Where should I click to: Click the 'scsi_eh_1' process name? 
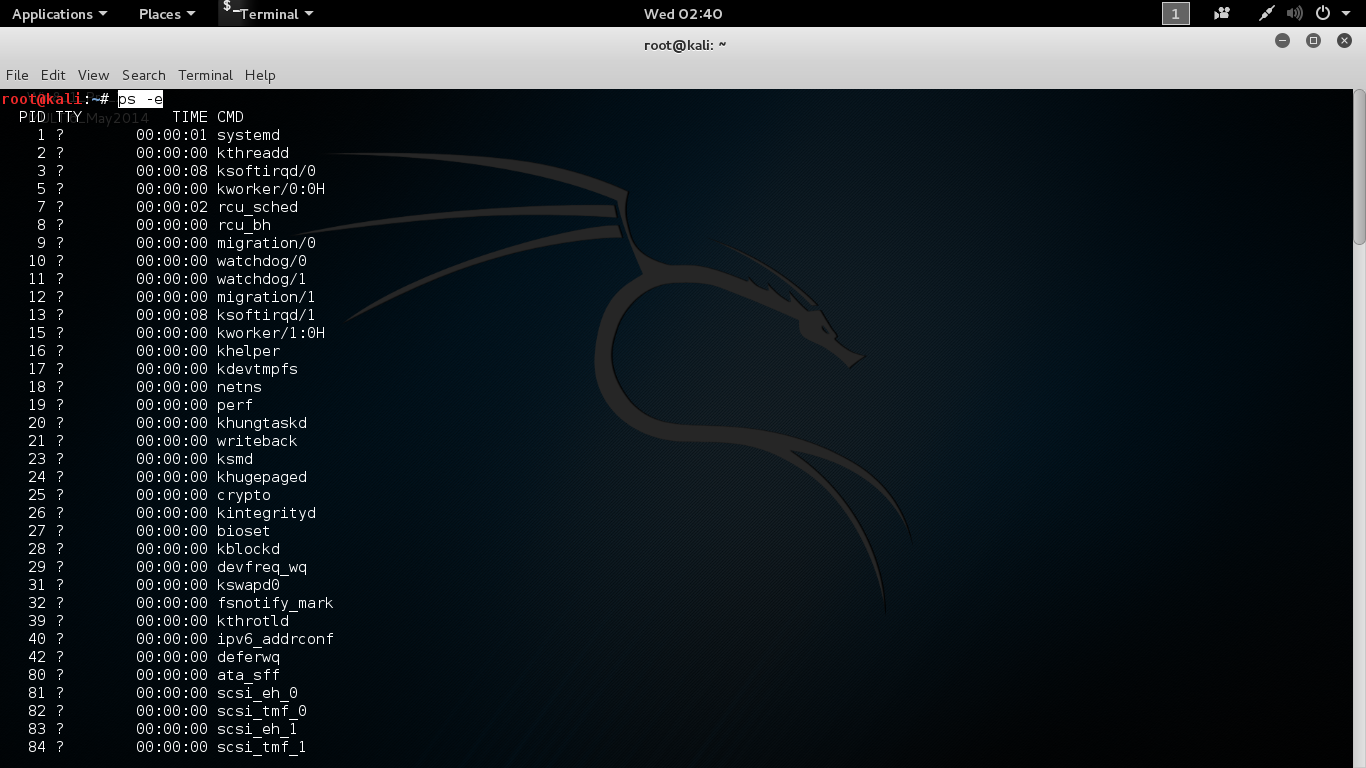coord(257,729)
